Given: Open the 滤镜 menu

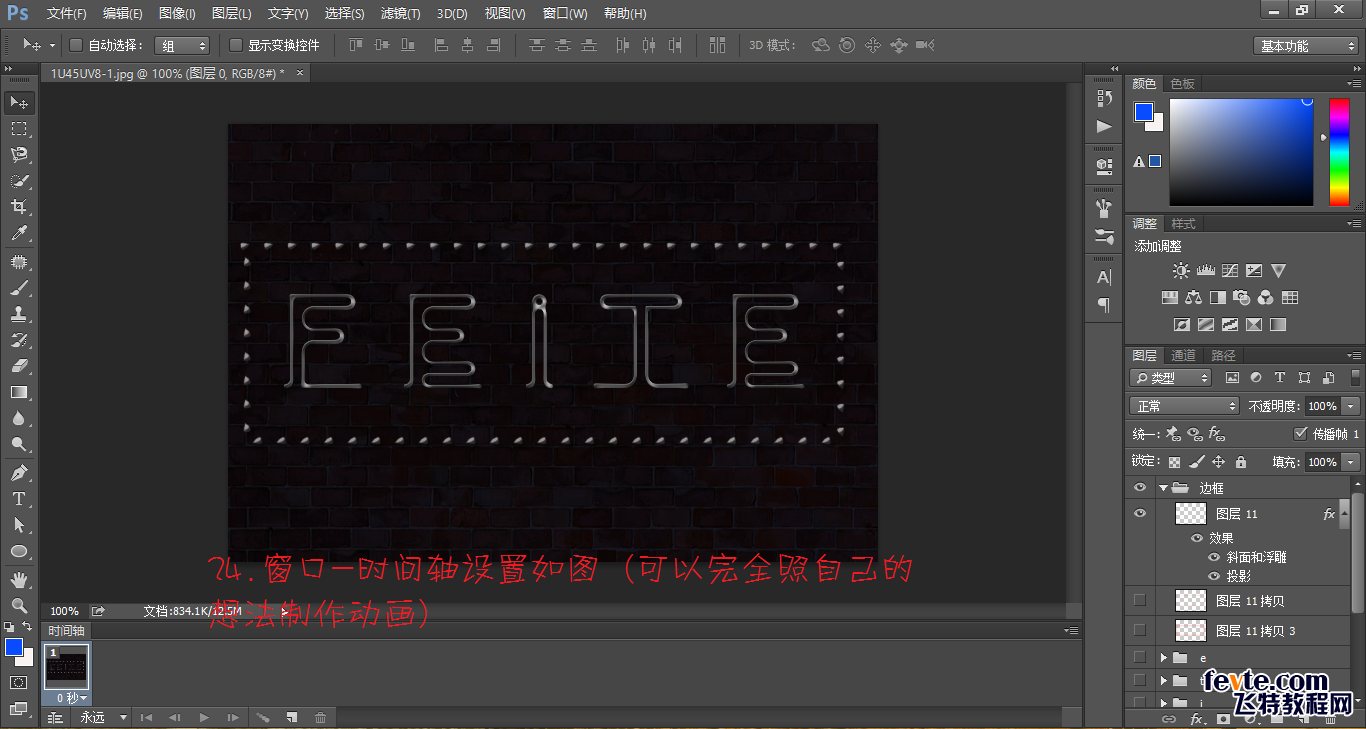Looking at the screenshot, I should pos(400,13).
